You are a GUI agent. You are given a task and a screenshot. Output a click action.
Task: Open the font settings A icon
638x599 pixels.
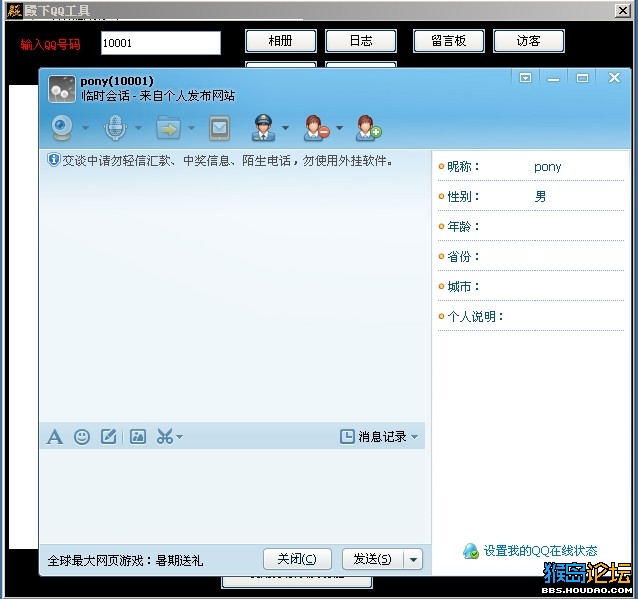coord(55,437)
